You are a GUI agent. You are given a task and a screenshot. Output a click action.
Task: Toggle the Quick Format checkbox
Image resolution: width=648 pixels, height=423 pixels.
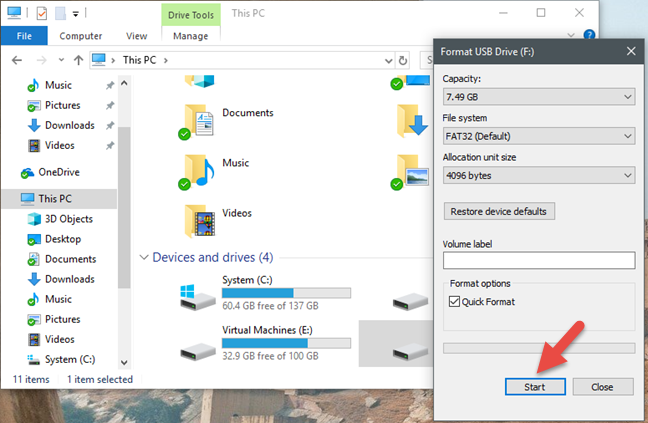pyautogui.click(x=454, y=302)
